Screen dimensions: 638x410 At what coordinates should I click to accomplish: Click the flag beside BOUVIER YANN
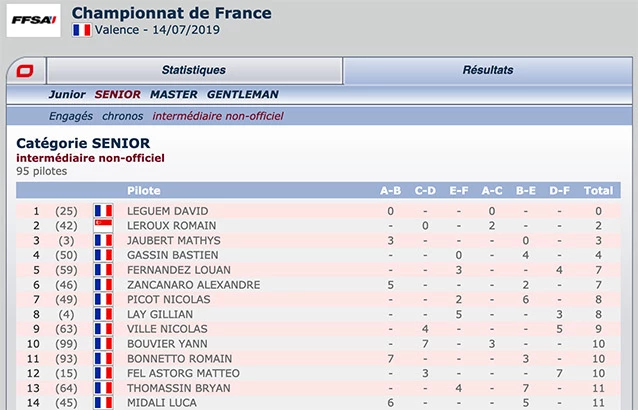pos(103,344)
